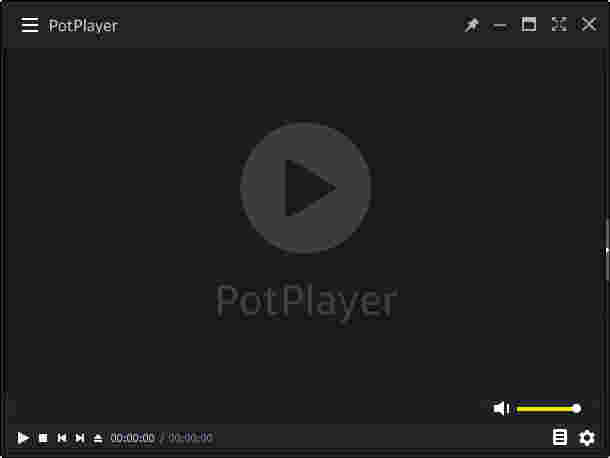This screenshot has width=610, height=458.
Task: Open the control panel gear icon
Action: (x=587, y=438)
